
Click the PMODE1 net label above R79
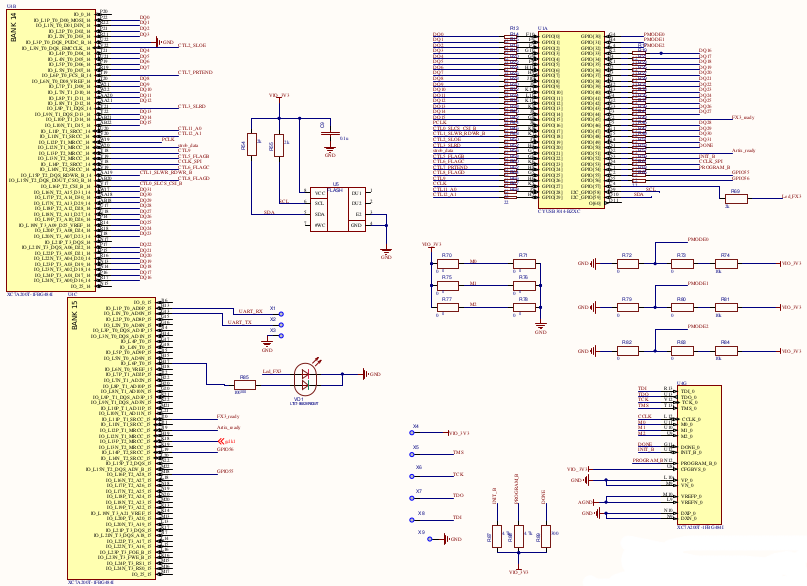(698, 283)
